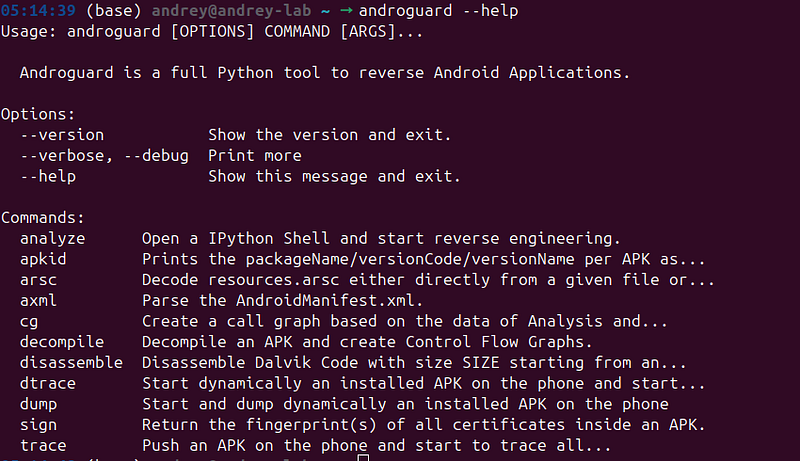Click the 'Options:' heading

(38, 114)
